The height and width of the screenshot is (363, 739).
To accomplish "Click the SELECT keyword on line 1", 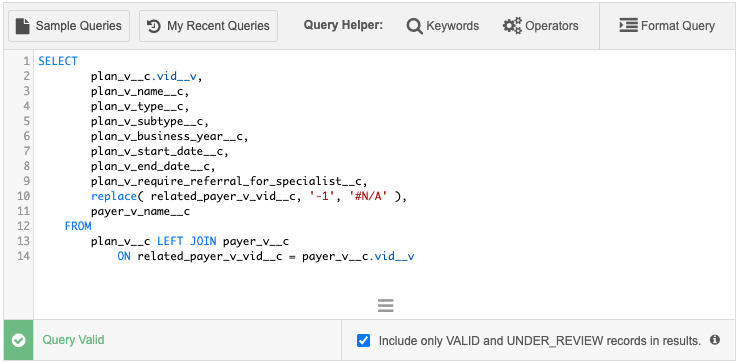I will coord(58,61).
